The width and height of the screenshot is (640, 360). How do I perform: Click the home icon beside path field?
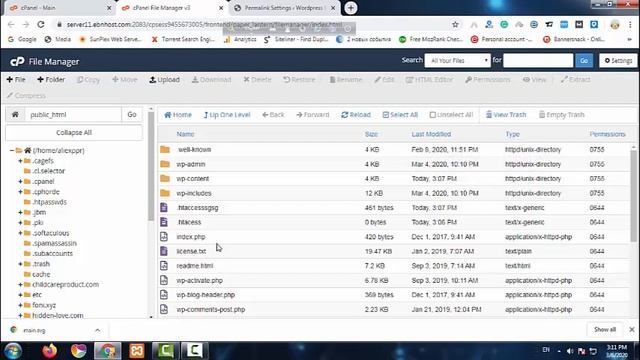click(15, 115)
